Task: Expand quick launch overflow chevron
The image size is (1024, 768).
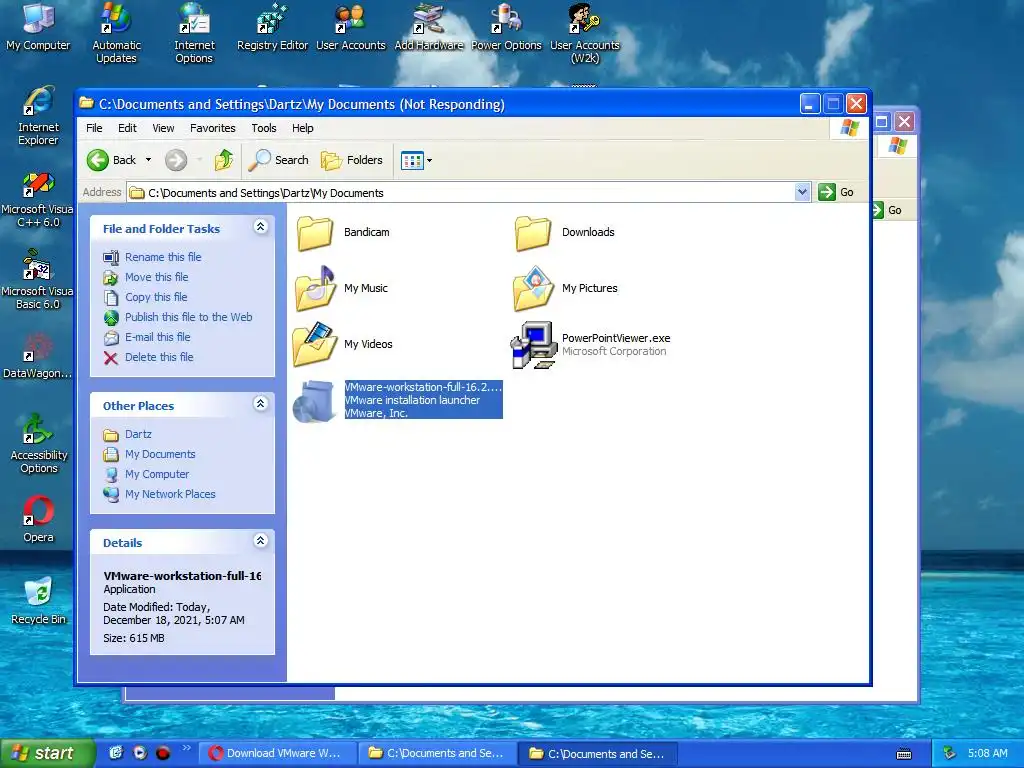Action: tap(187, 748)
